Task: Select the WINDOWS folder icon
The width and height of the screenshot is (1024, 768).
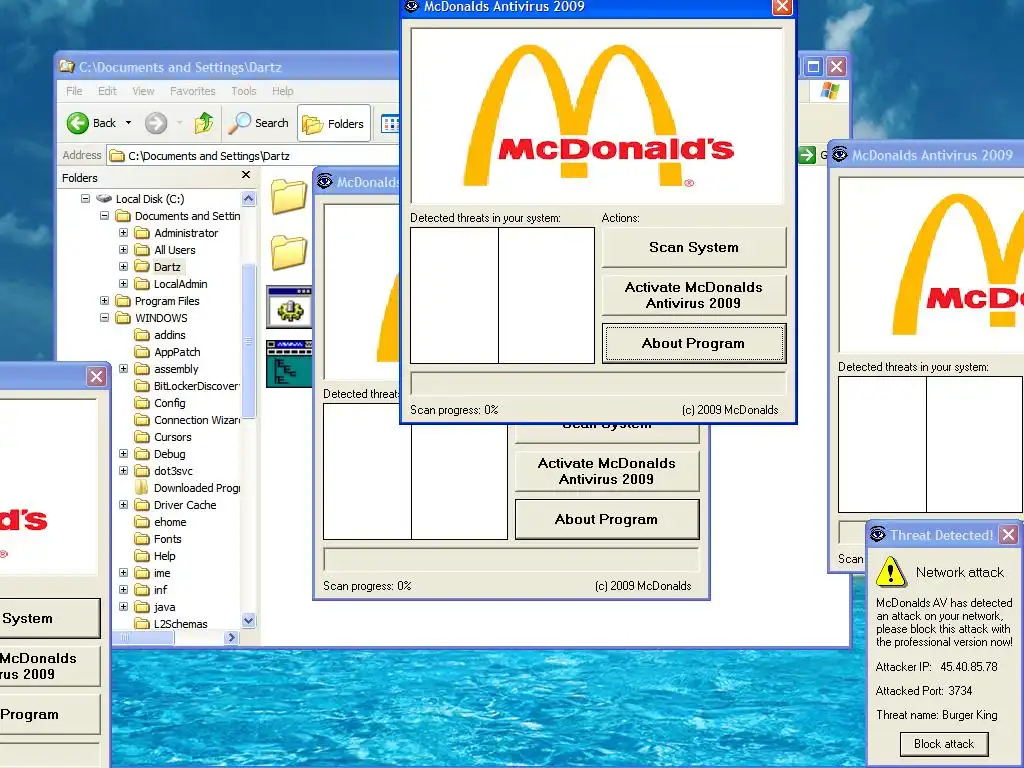Action: point(123,317)
